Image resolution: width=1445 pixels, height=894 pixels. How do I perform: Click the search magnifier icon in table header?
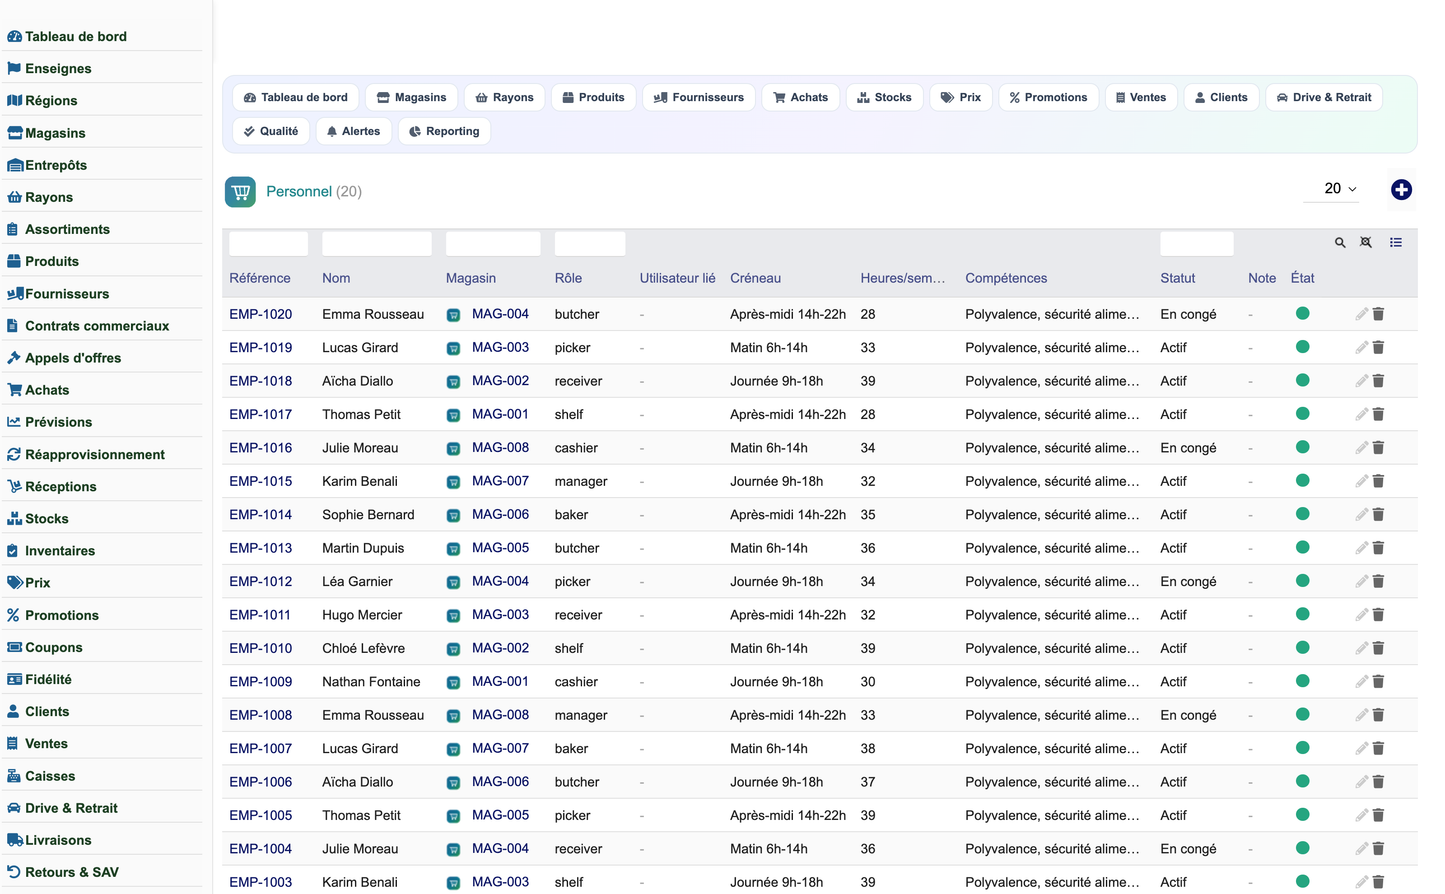tap(1340, 243)
